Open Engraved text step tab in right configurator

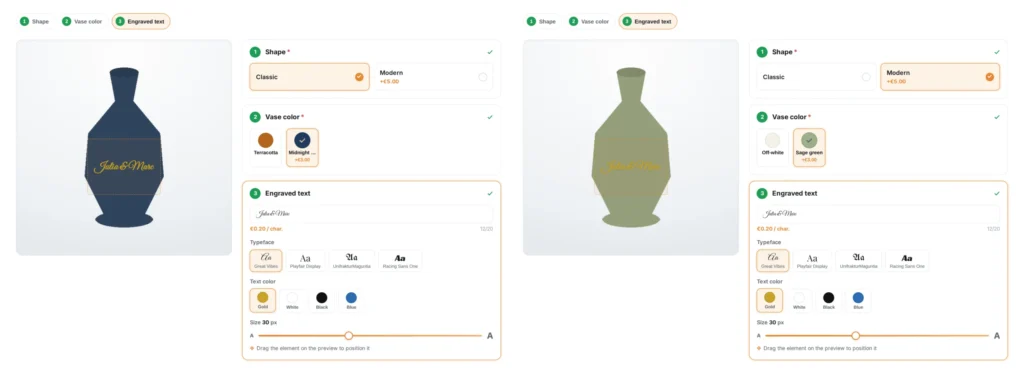(648, 22)
